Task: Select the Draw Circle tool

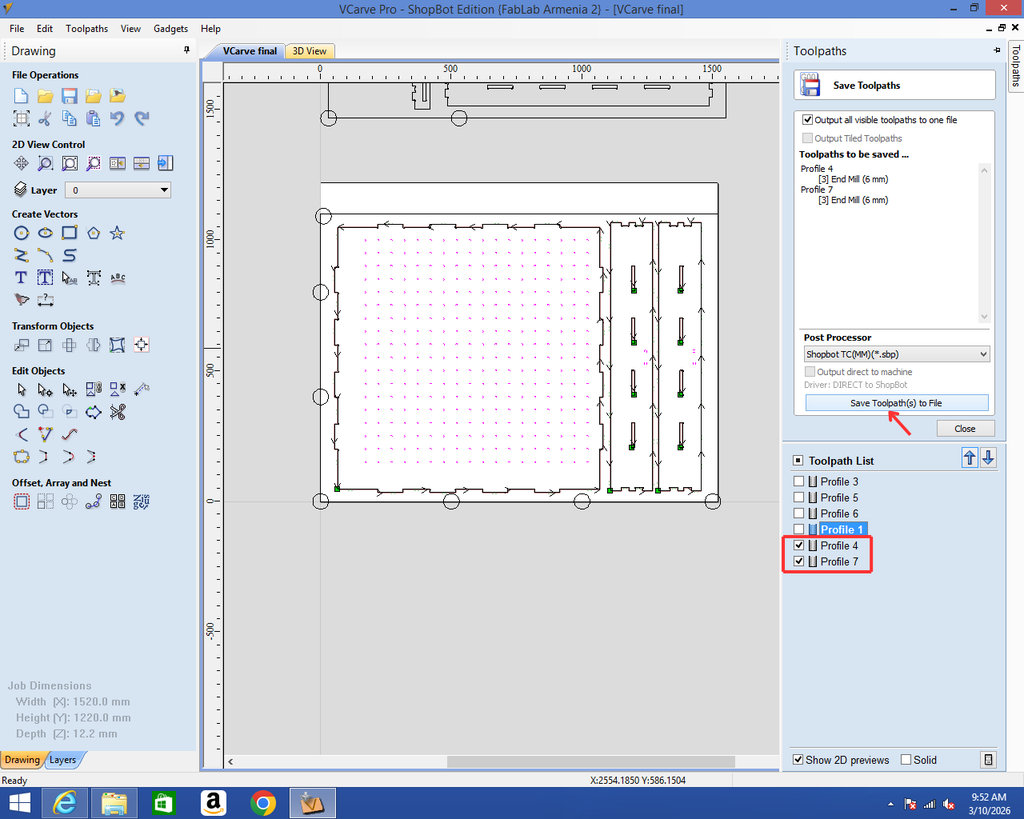Action: 21,233
